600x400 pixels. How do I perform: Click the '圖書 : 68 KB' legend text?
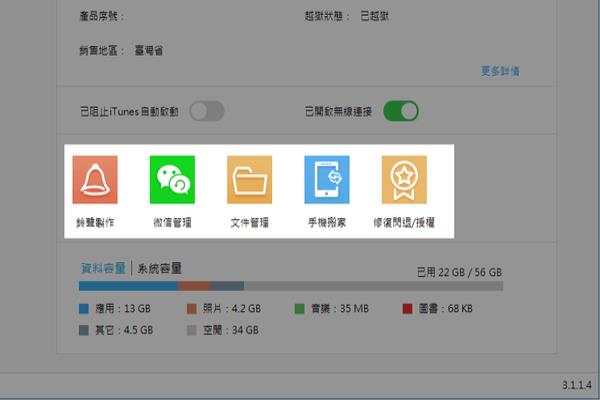446,309
